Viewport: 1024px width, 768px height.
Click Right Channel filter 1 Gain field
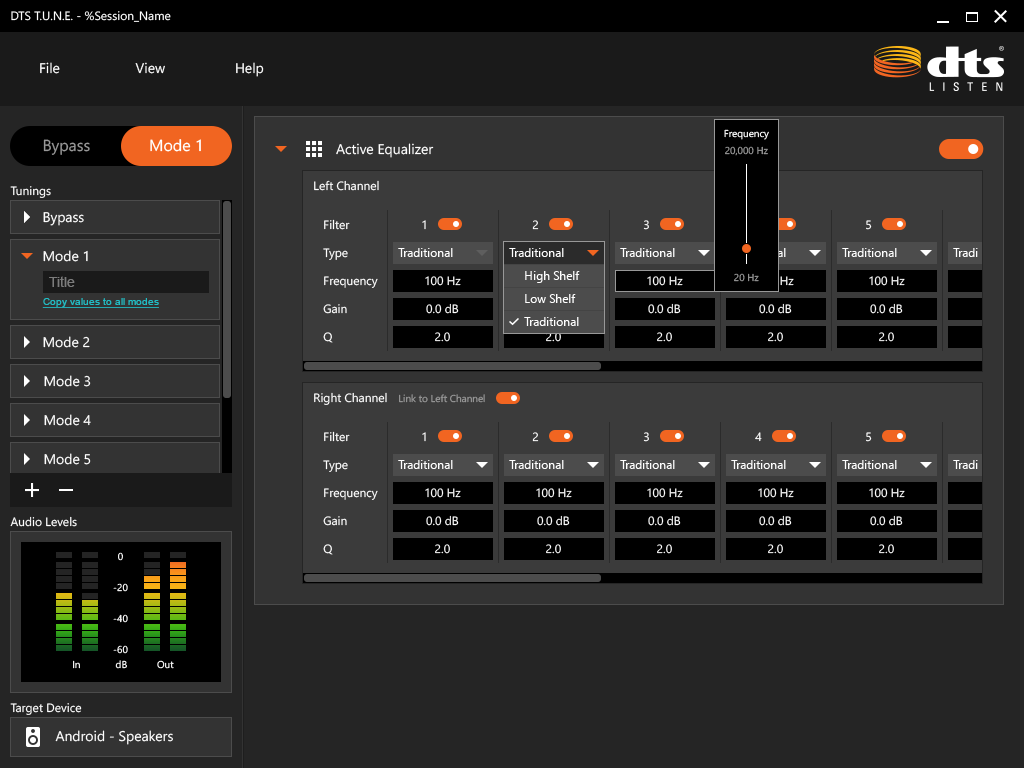[x=443, y=521]
